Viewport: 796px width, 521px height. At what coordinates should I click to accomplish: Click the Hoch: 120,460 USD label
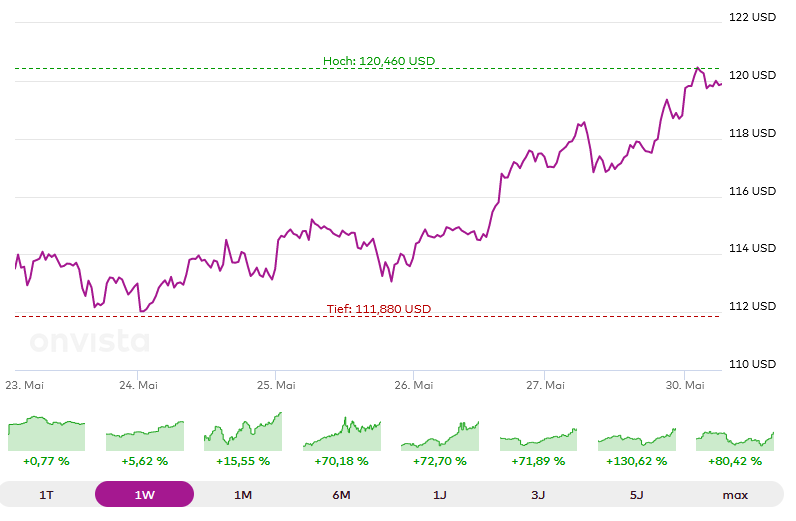(379, 61)
